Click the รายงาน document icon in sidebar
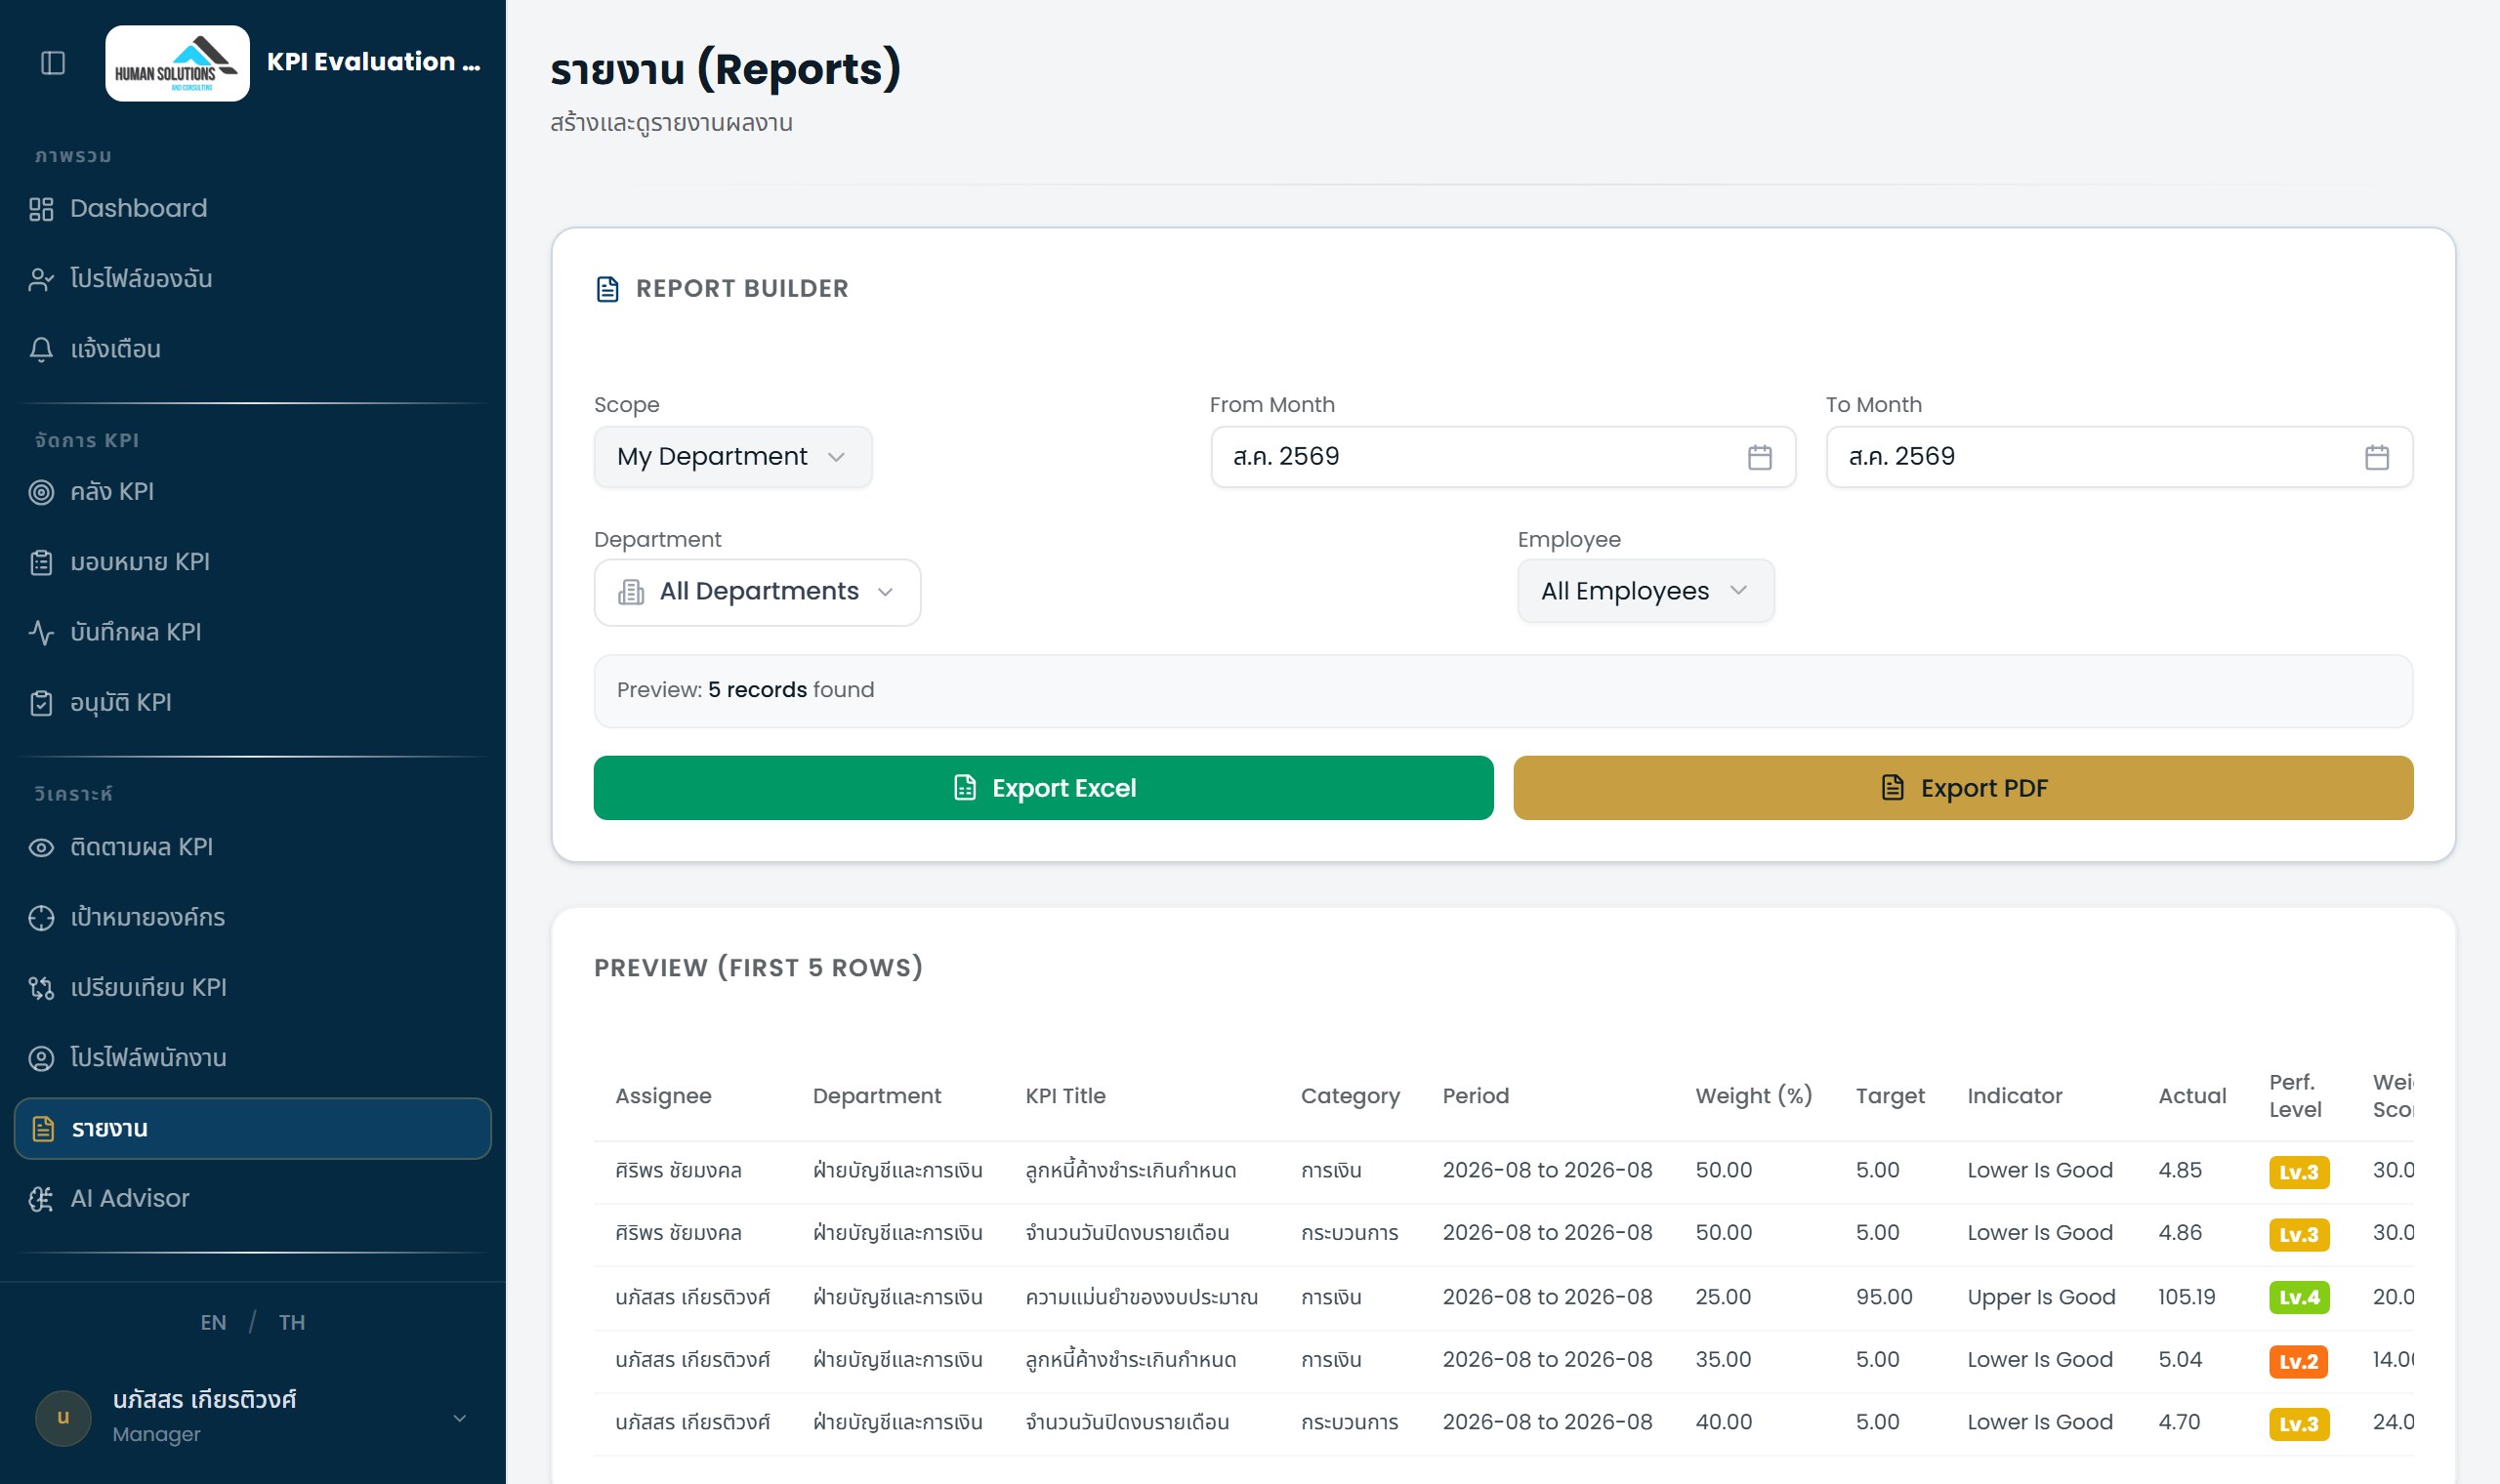This screenshot has width=2500, height=1484. click(43, 1128)
